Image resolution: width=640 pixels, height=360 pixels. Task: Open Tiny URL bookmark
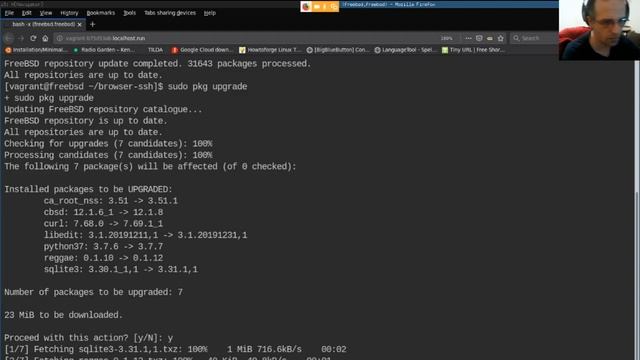coord(473,50)
